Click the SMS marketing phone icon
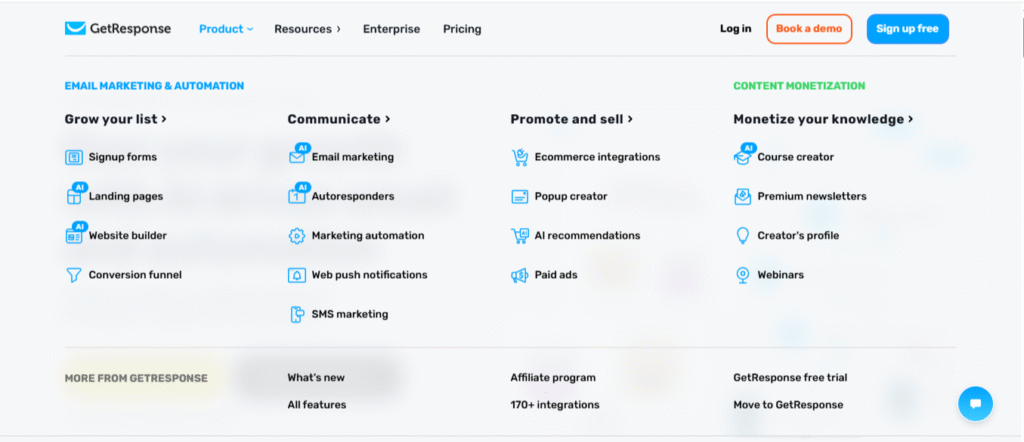Image resolution: width=1024 pixels, height=442 pixels. point(296,314)
